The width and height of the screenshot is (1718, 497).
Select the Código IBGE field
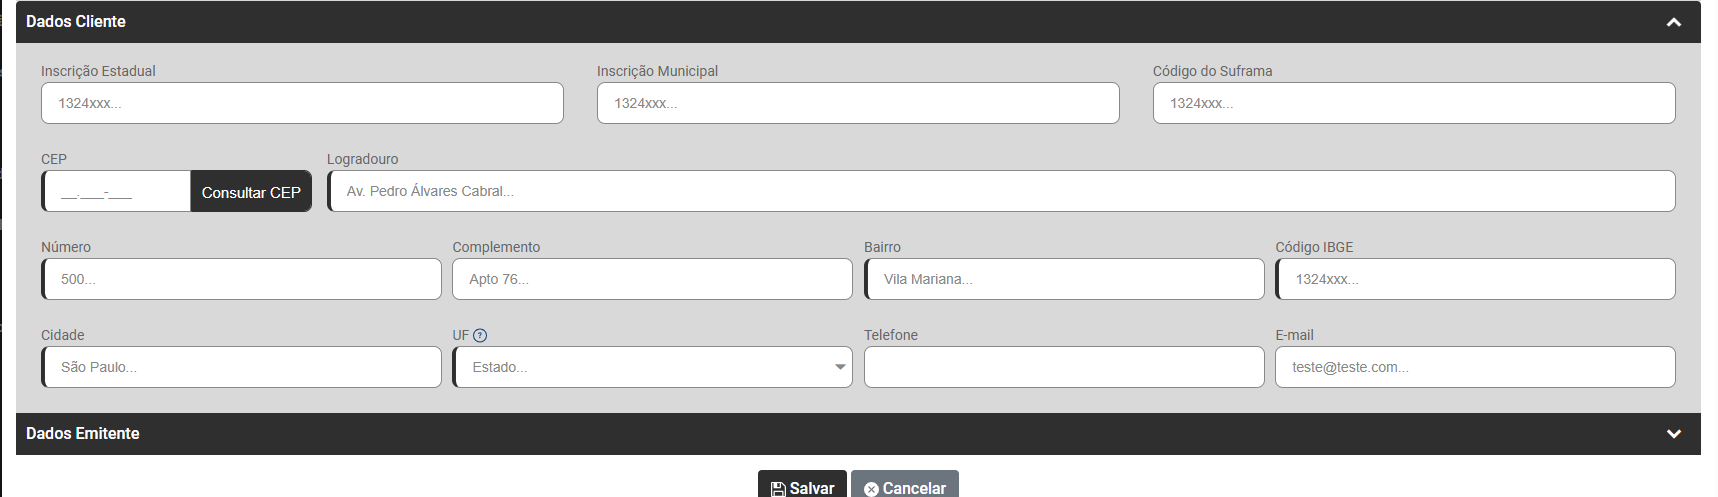tap(1476, 279)
